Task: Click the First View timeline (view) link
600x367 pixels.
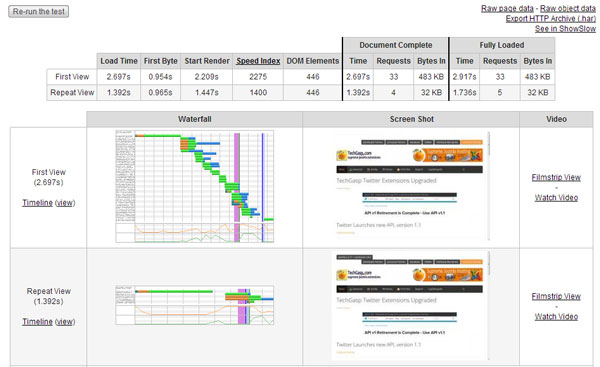Action: pos(65,203)
